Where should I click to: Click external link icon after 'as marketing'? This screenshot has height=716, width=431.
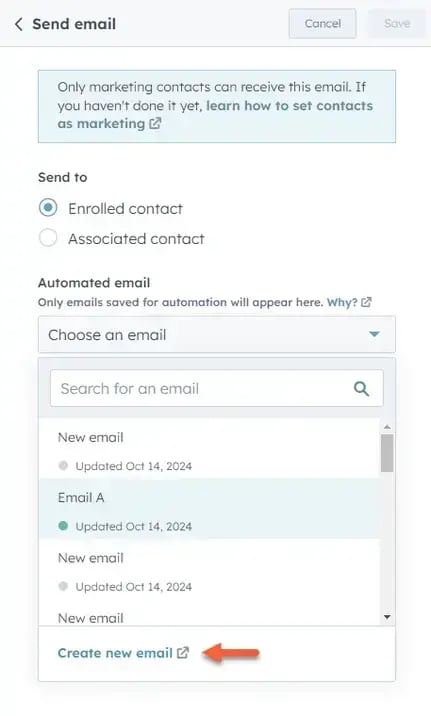tap(155, 124)
